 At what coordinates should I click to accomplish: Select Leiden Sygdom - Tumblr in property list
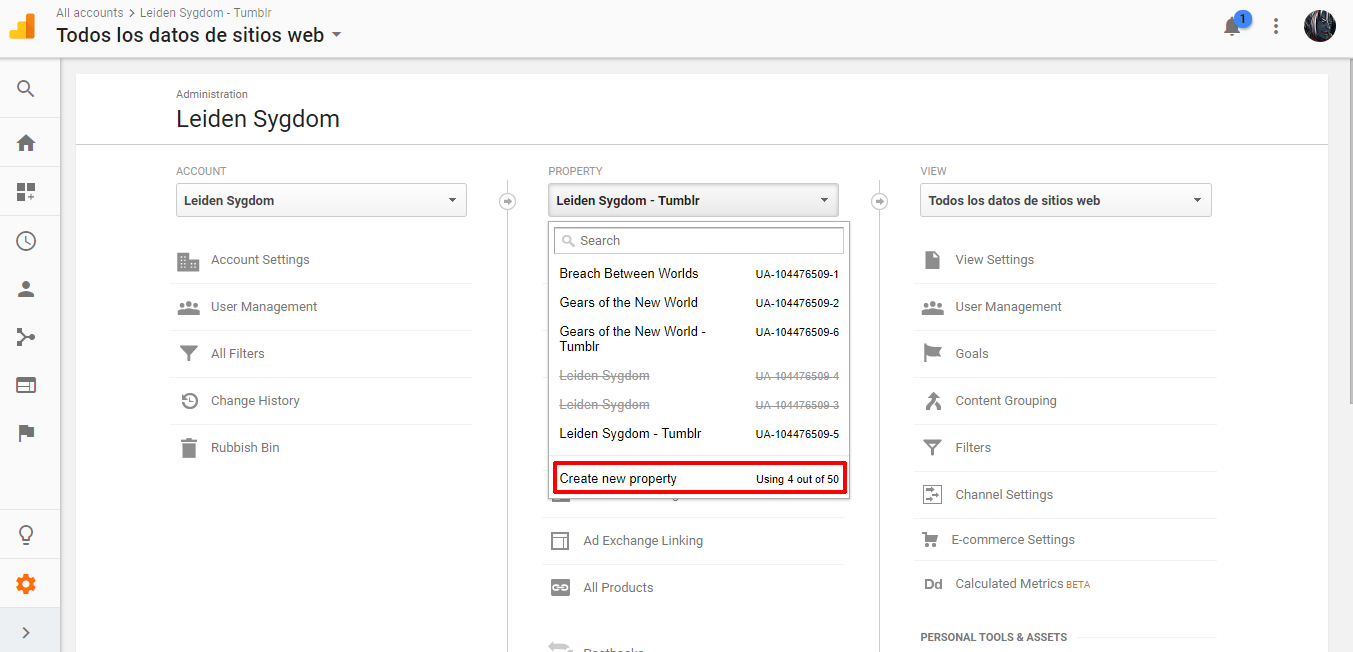point(699,434)
